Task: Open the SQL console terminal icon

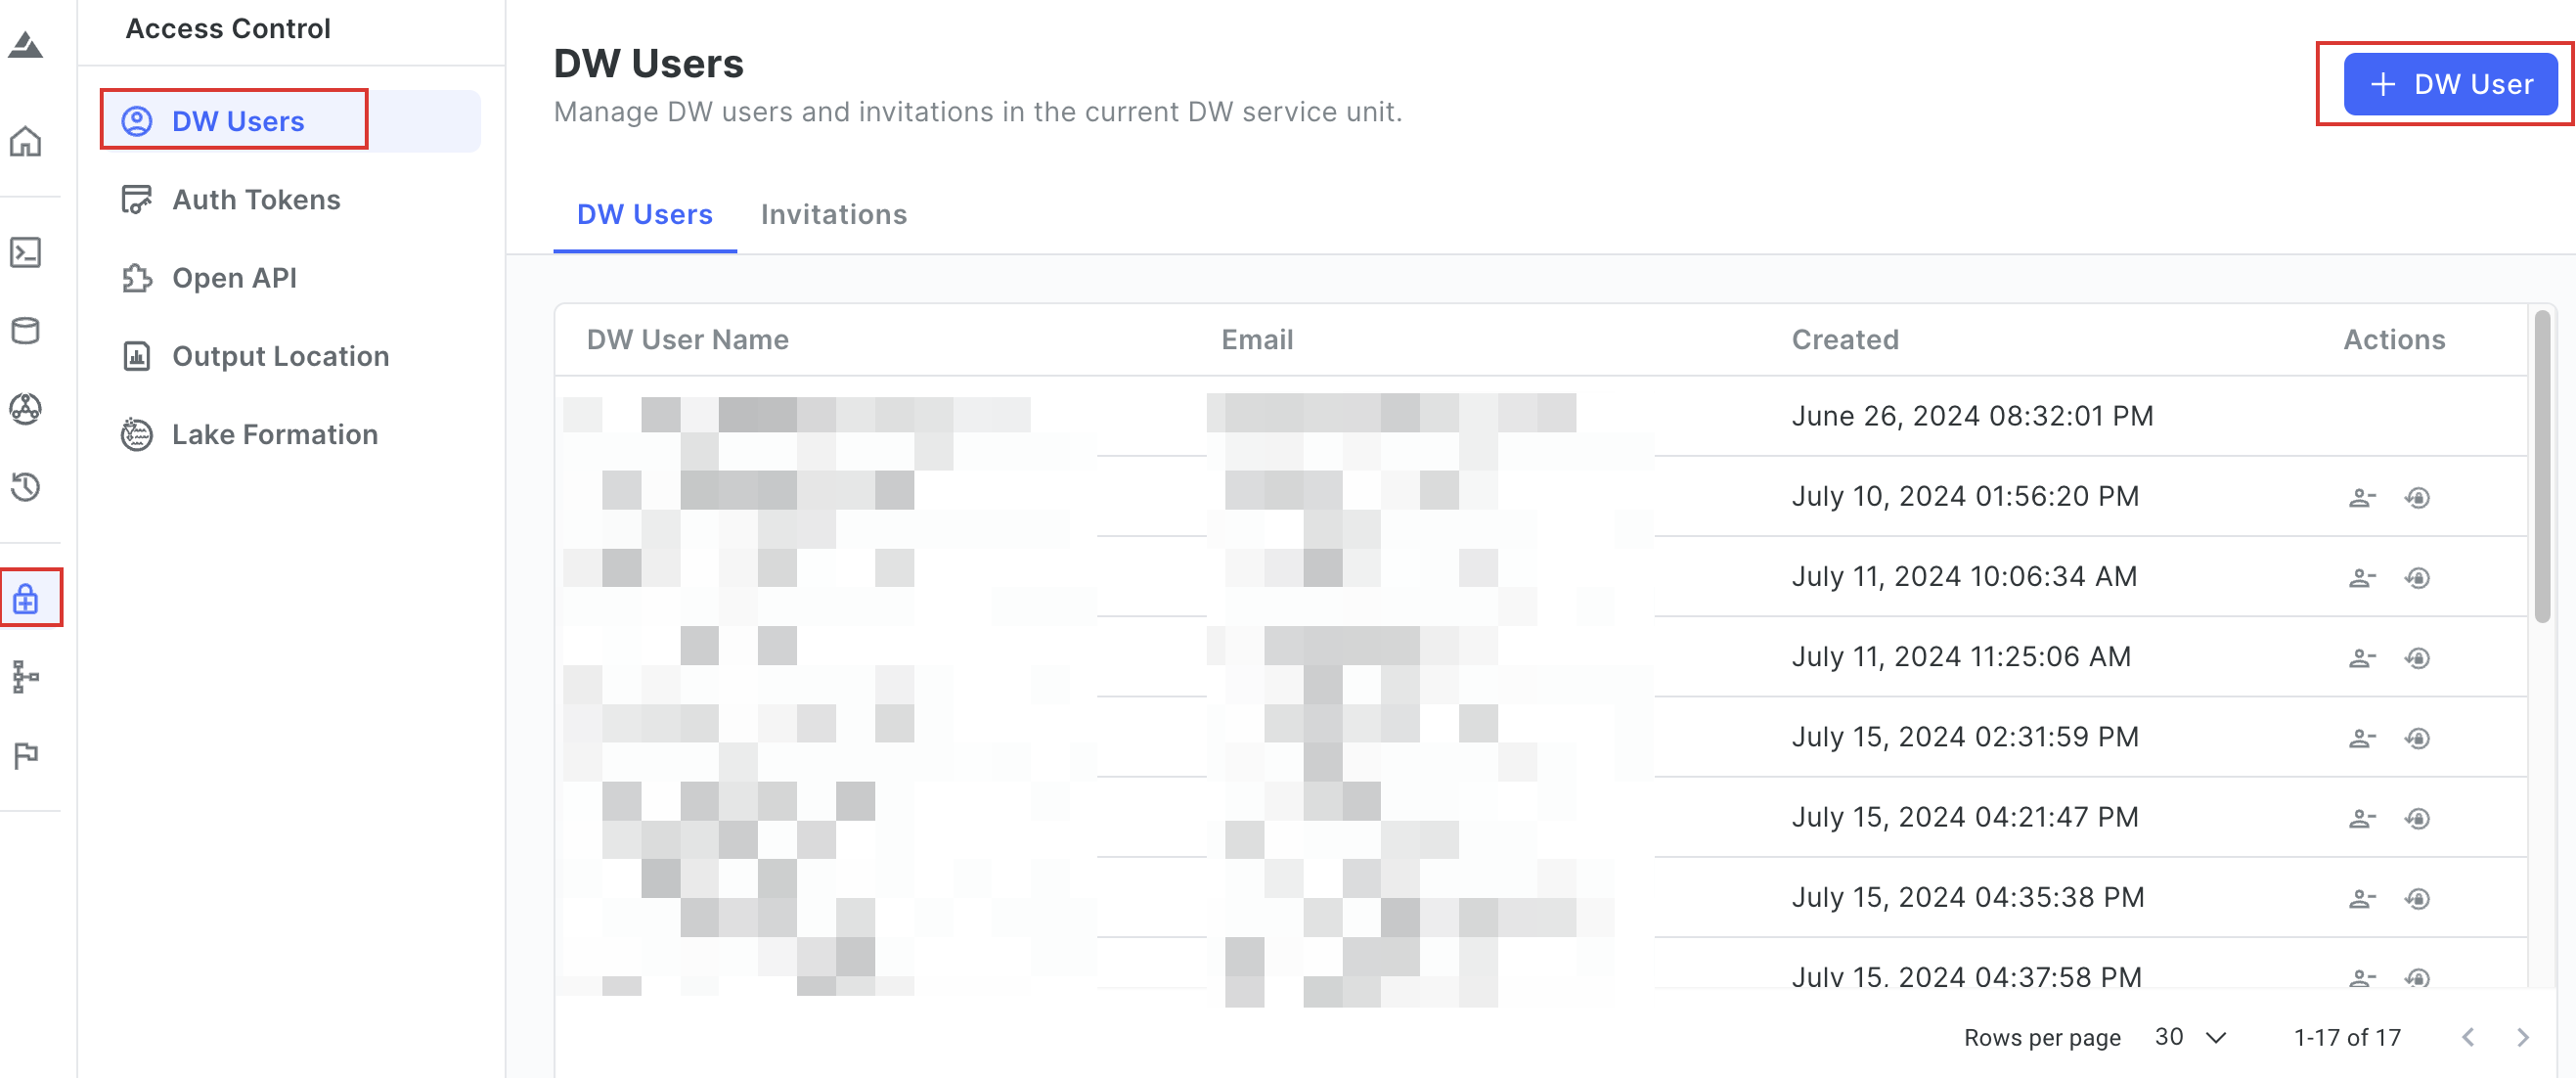Action: (x=26, y=252)
